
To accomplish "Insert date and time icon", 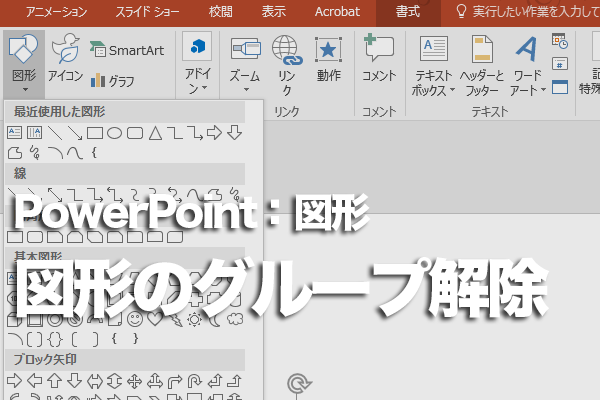I will point(560,41).
